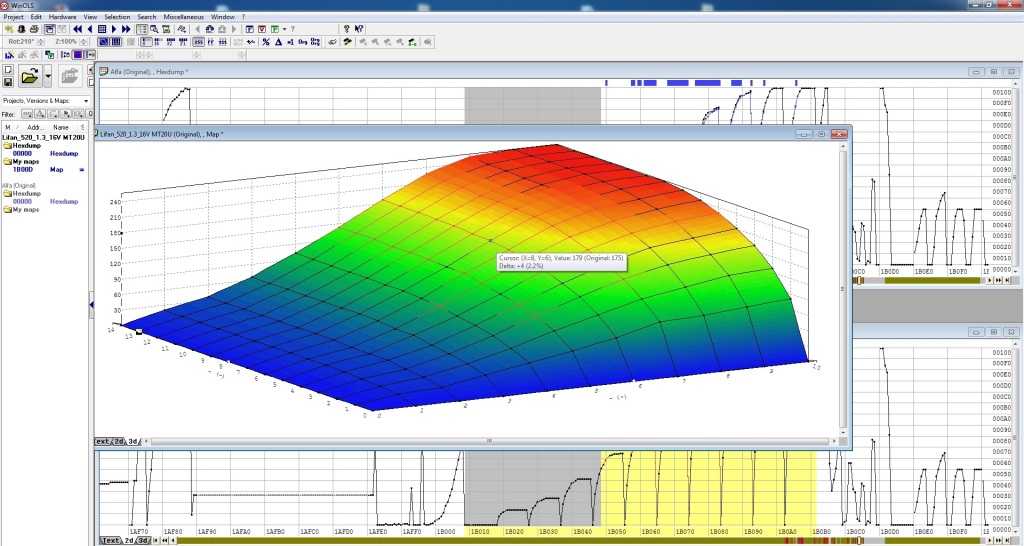Open the Window menu

[x=223, y=17]
